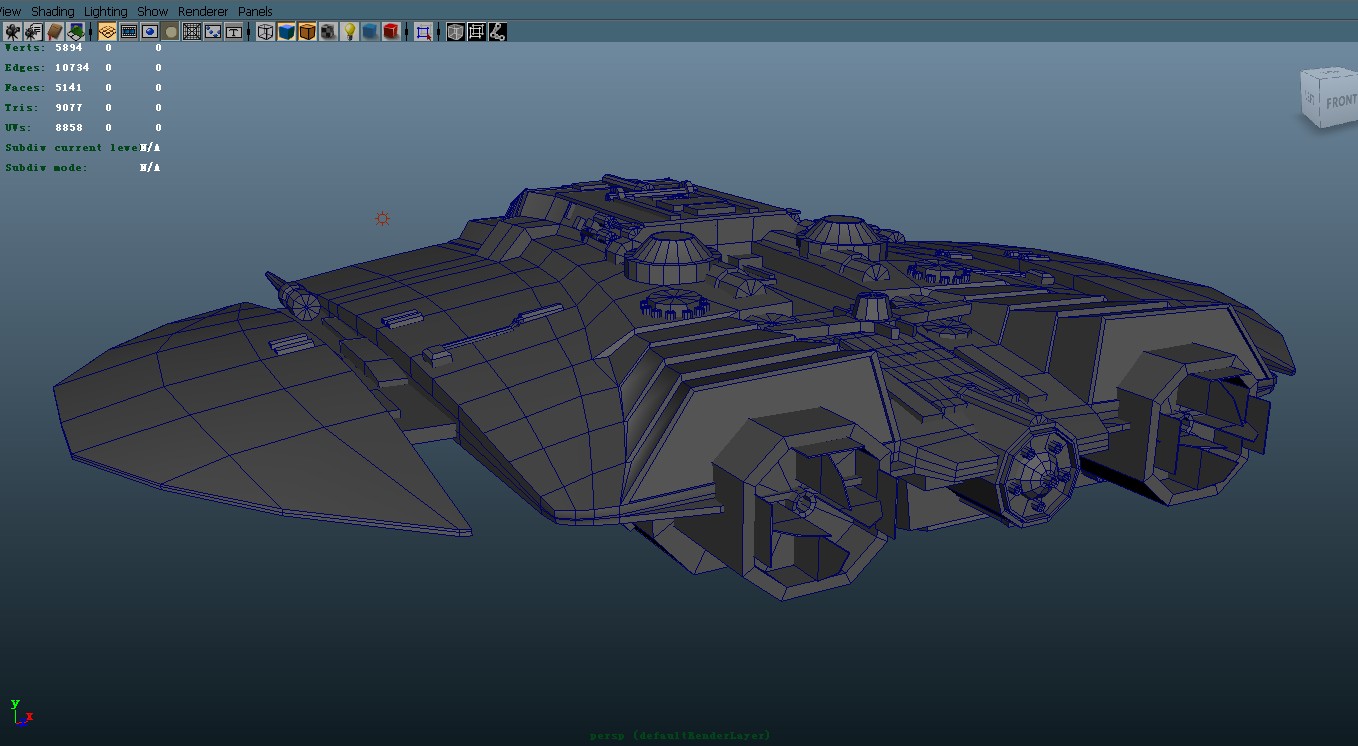
Task: Turn on Use All Lights bulb
Action: click(350, 32)
